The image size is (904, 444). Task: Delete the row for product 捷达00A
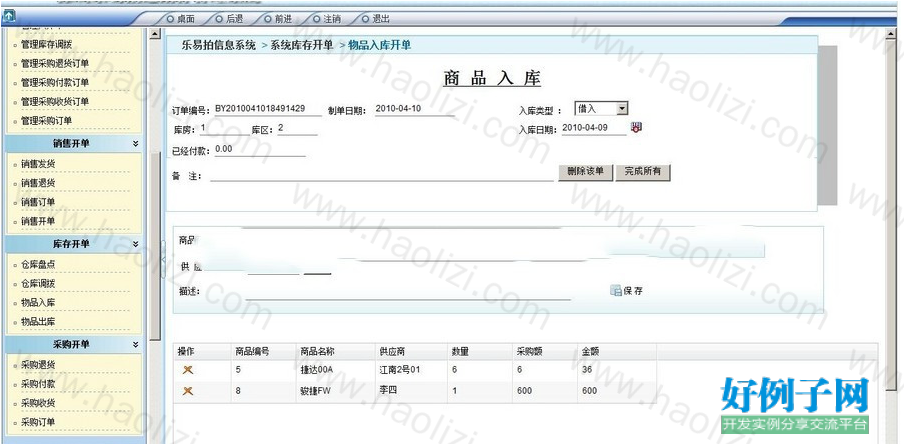pyautogui.click(x=187, y=370)
